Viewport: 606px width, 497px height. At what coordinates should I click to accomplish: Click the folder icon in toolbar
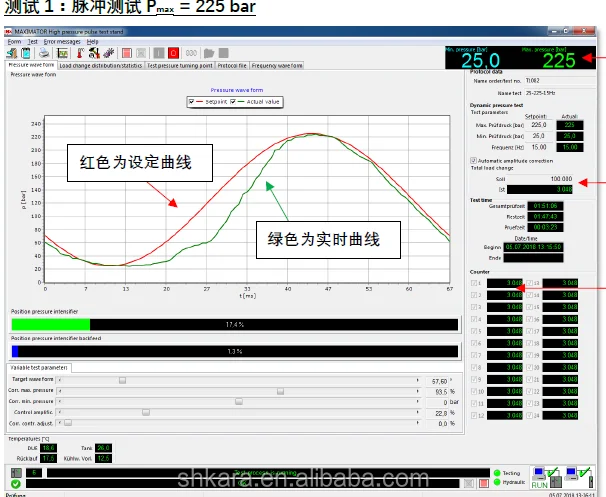tap(209, 52)
